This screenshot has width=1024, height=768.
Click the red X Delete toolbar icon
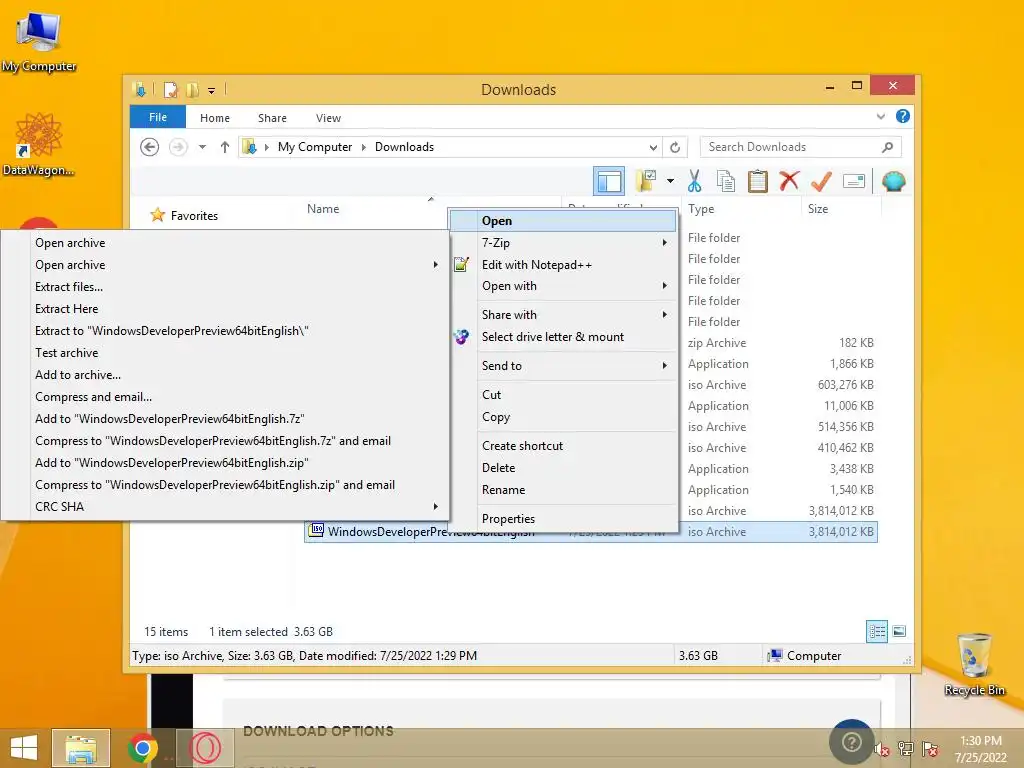(789, 180)
